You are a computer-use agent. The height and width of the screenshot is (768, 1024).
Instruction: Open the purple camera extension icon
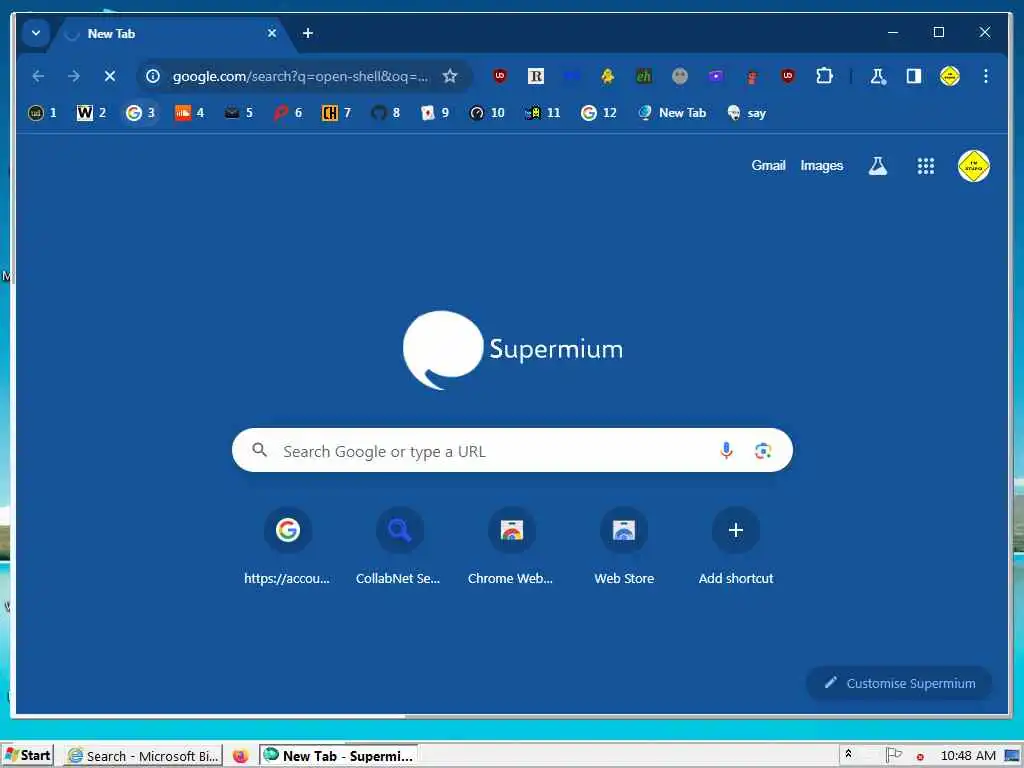[x=716, y=76]
